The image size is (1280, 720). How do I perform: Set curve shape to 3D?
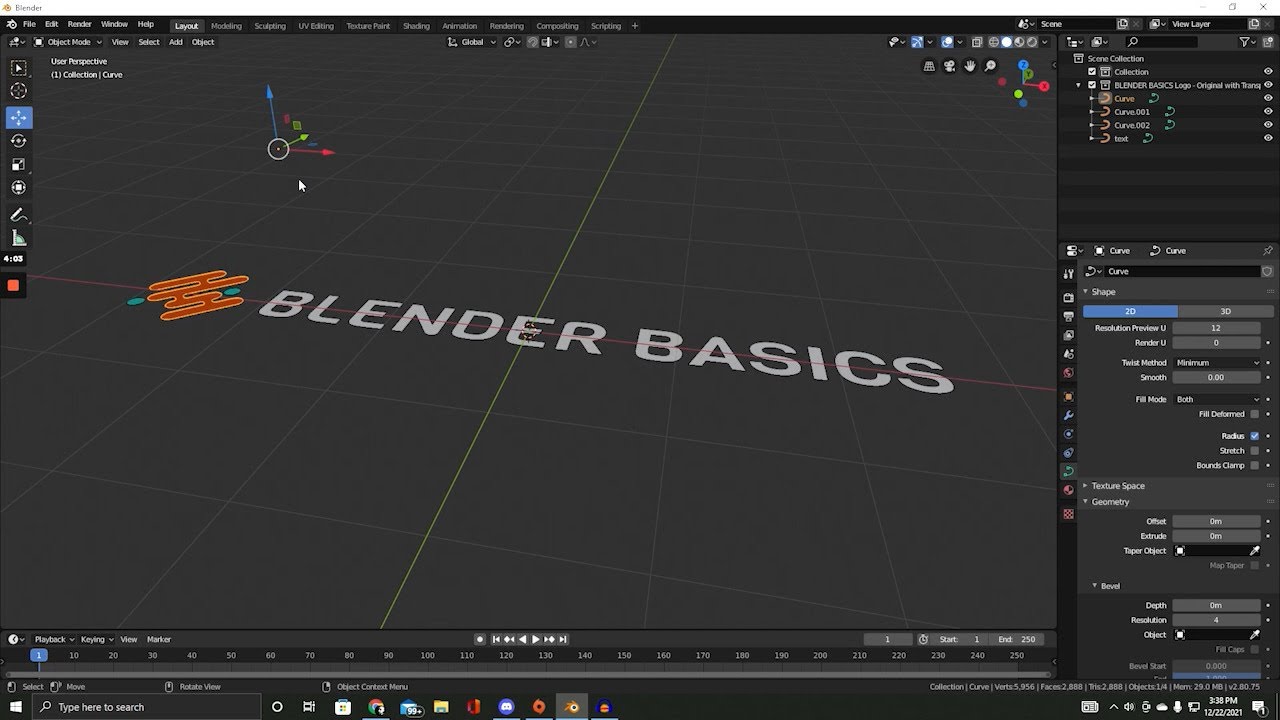click(x=1225, y=311)
